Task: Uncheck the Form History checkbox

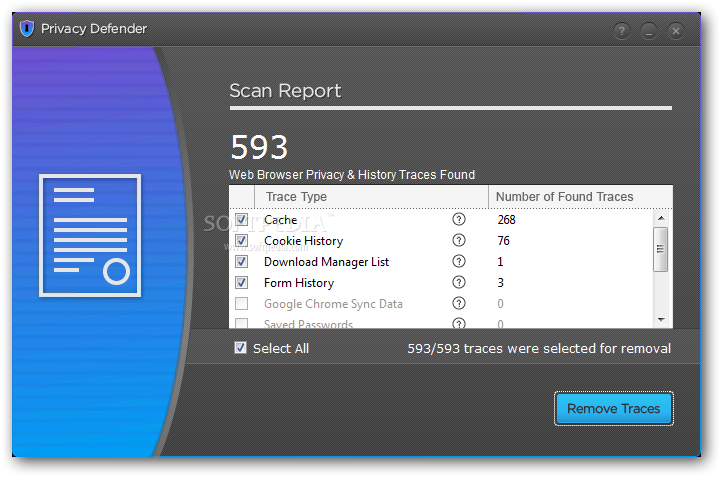Action: (241, 282)
